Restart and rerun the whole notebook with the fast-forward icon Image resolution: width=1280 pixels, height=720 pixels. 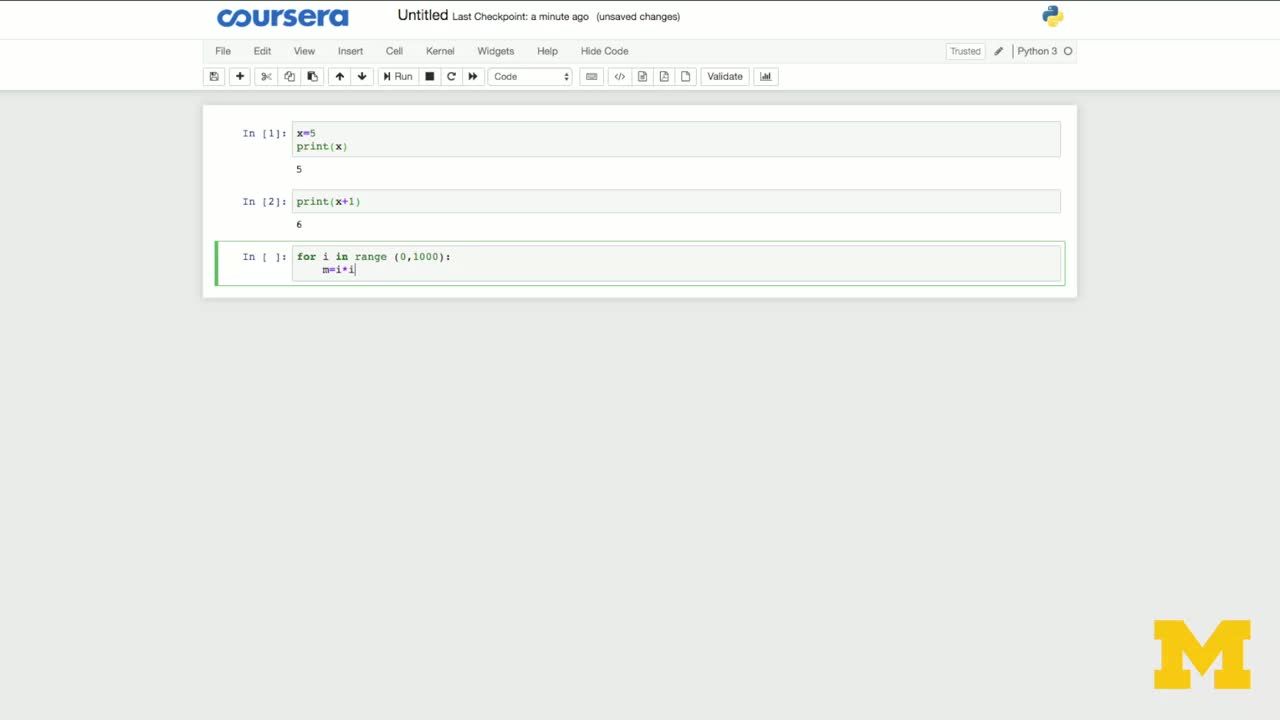[473, 76]
